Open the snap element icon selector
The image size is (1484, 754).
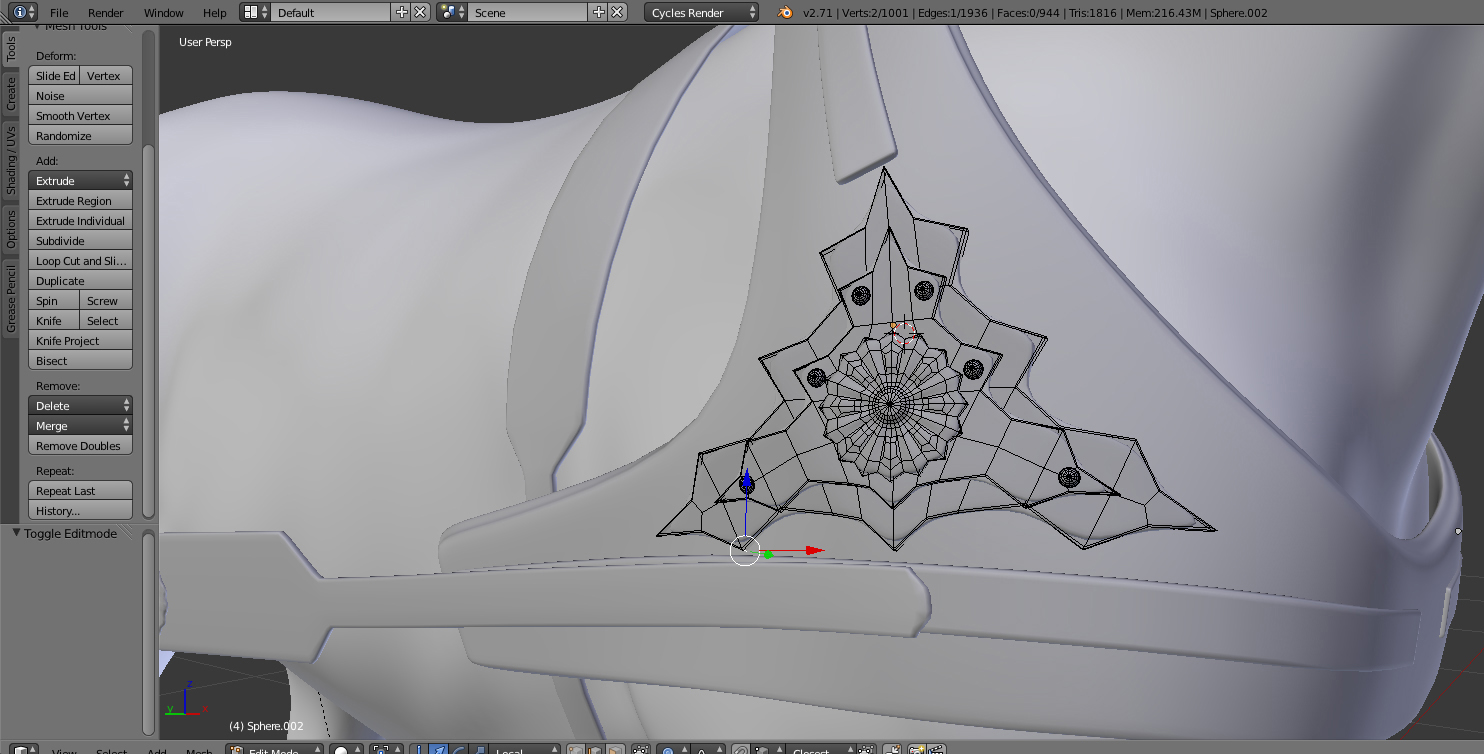pyautogui.click(x=768, y=749)
